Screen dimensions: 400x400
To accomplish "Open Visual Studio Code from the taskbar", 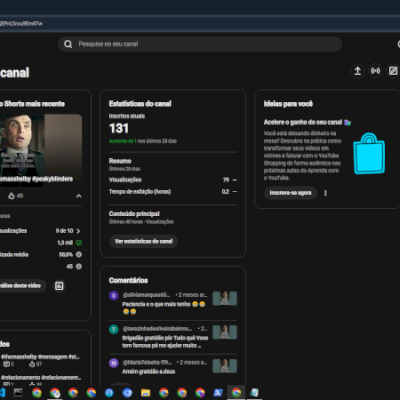I will 2,393.
